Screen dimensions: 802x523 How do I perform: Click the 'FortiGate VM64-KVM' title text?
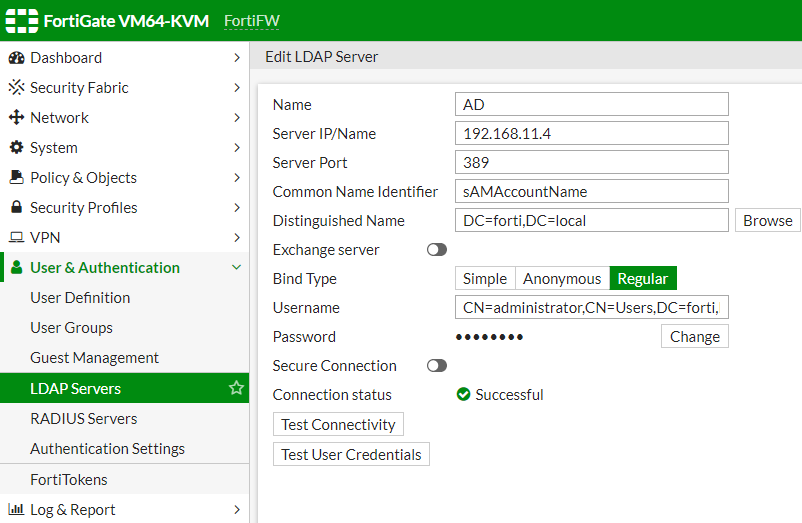(x=126, y=21)
